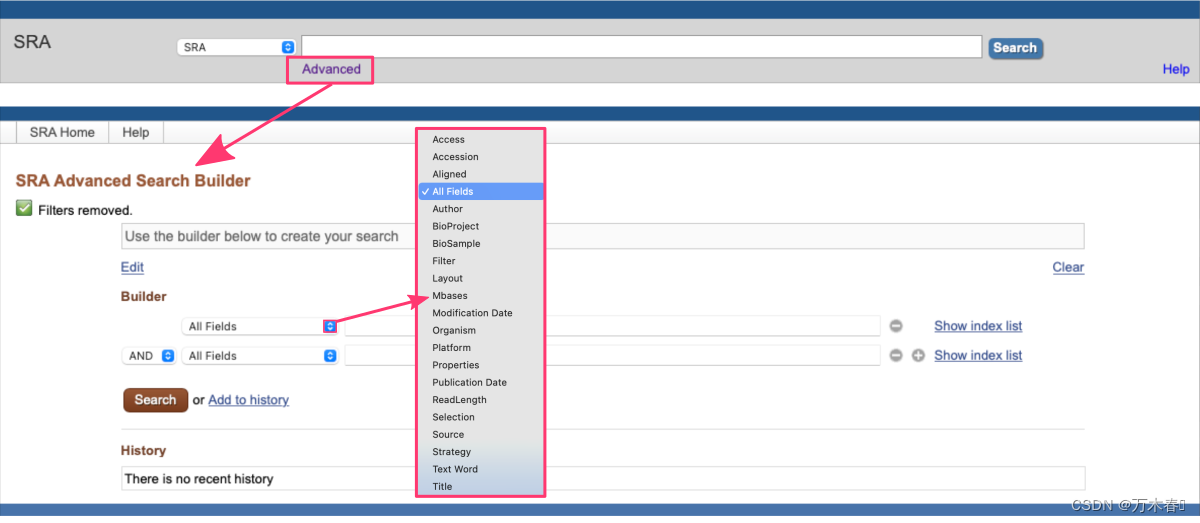This screenshot has width=1200, height=523.
Task: Click the 'Filters removed.' message
Action: point(85,210)
